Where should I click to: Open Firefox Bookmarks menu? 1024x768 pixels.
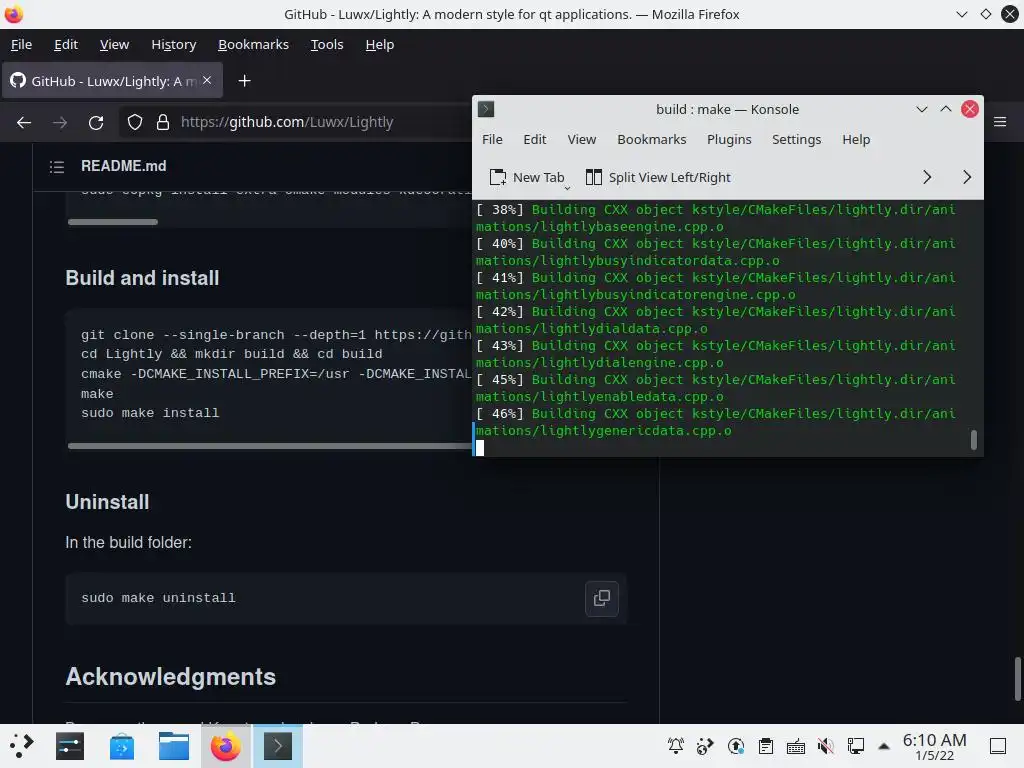(x=253, y=44)
